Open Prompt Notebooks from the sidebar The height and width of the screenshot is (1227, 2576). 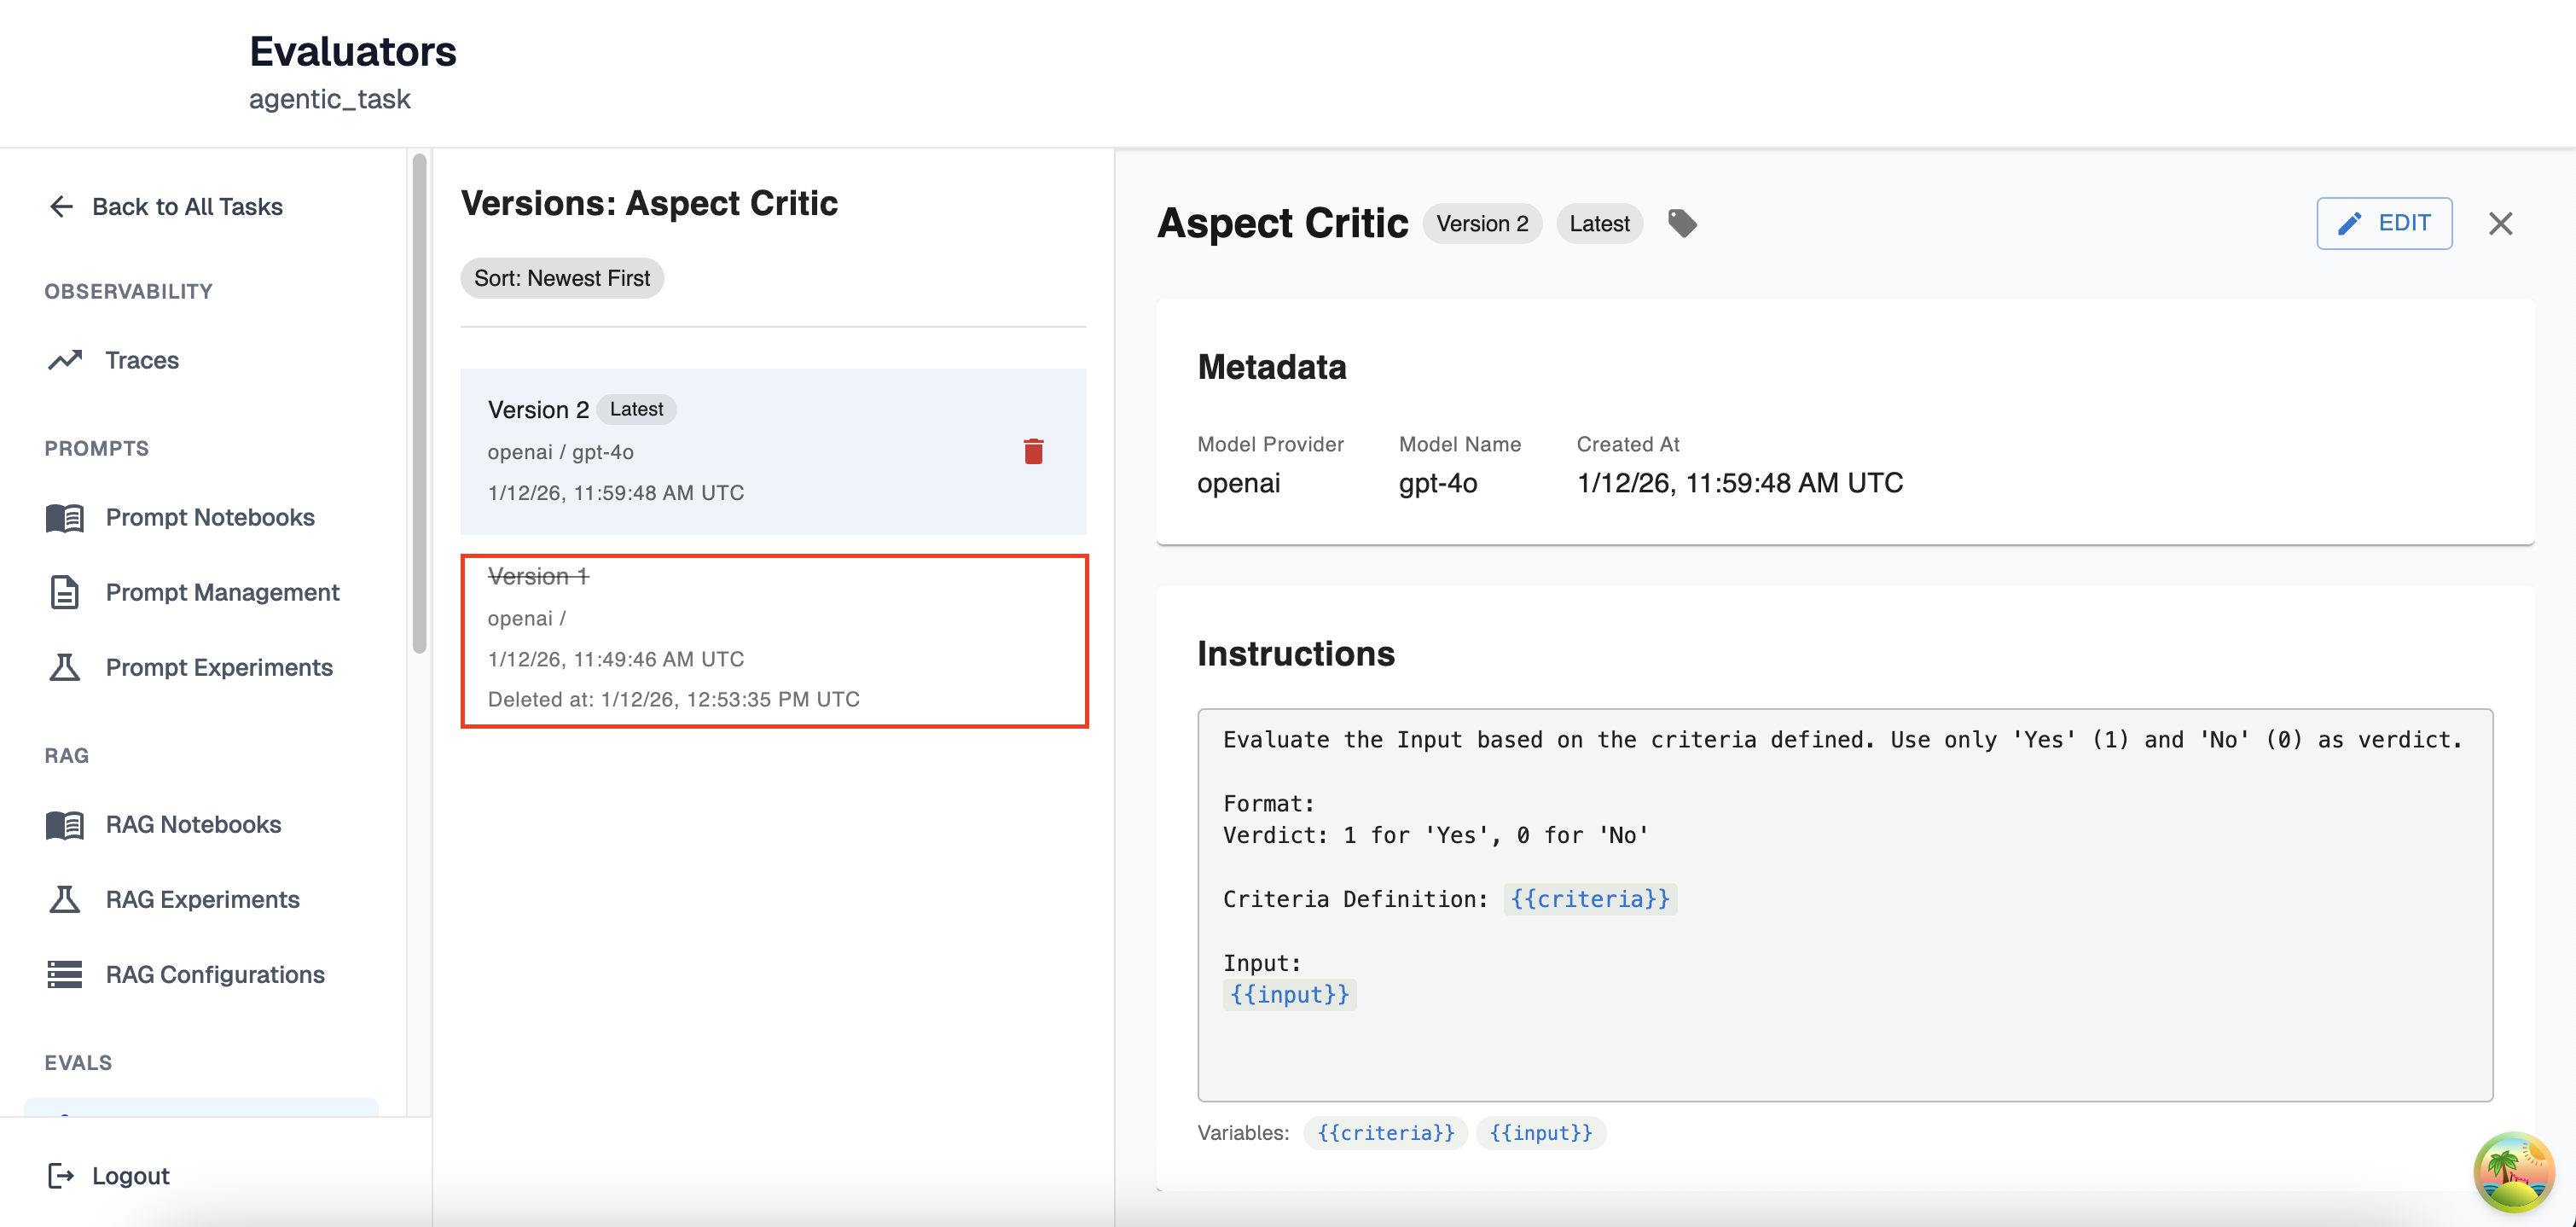tap(209, 517)
